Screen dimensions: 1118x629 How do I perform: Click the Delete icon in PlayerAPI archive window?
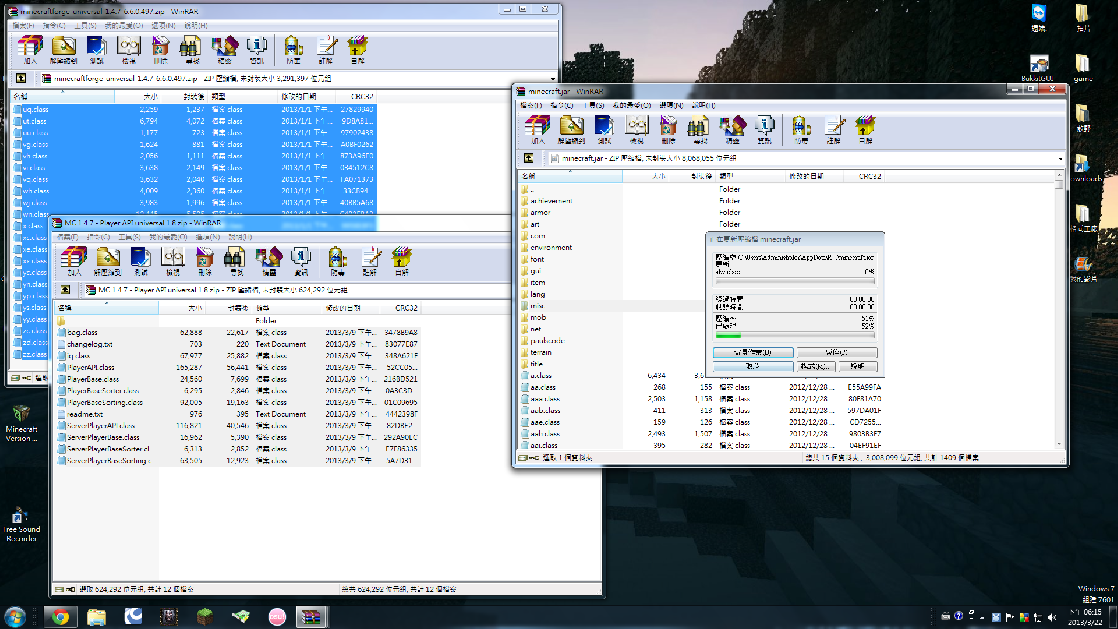point(204,260)
